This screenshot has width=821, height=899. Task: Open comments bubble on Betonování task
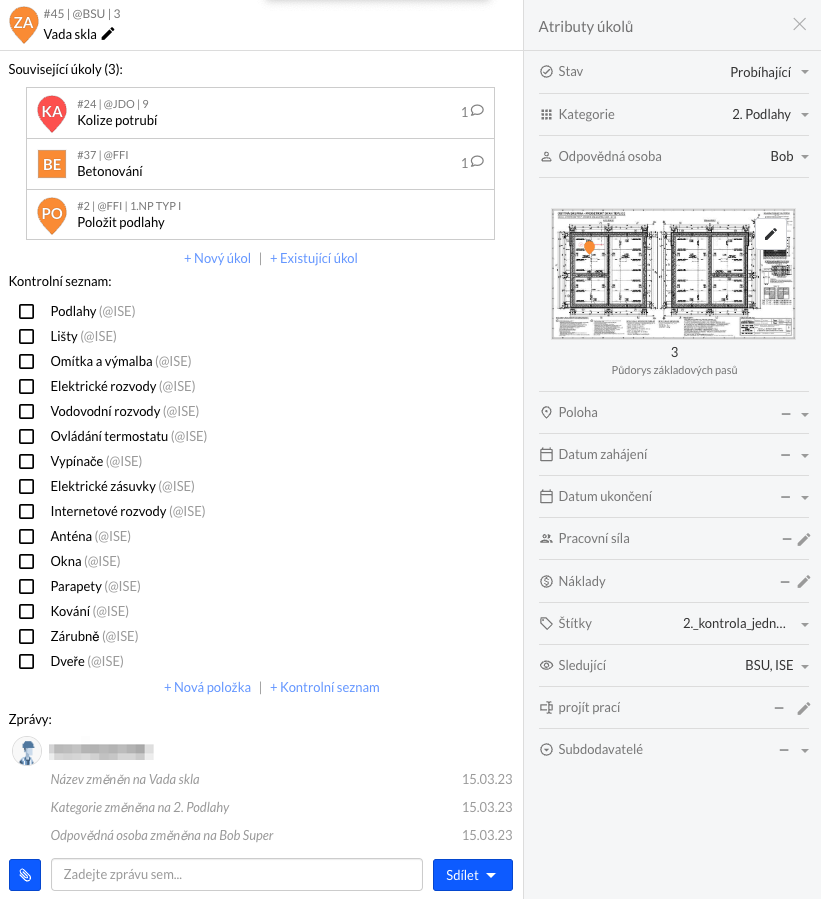tap(472, 162)
